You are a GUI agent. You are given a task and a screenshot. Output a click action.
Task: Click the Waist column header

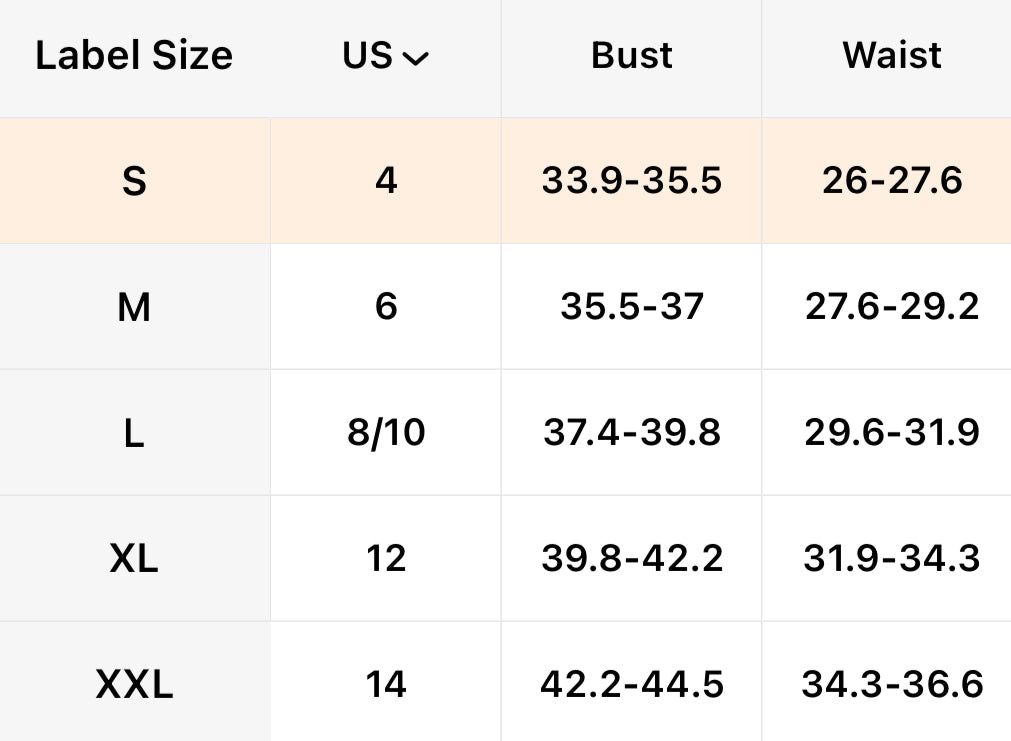[892, 57]
